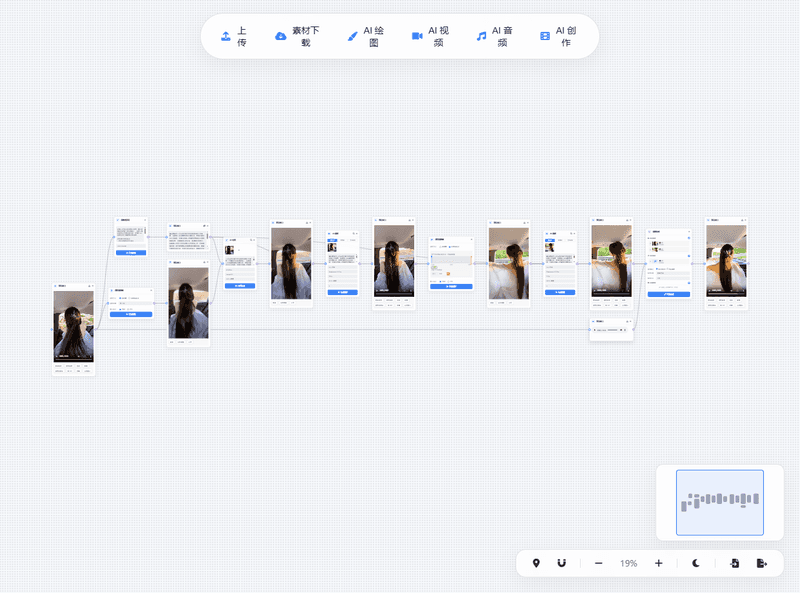Screen dimensions: 800x593
Task: Select the leftmost video node thumbnail
Action: (73, 326)
